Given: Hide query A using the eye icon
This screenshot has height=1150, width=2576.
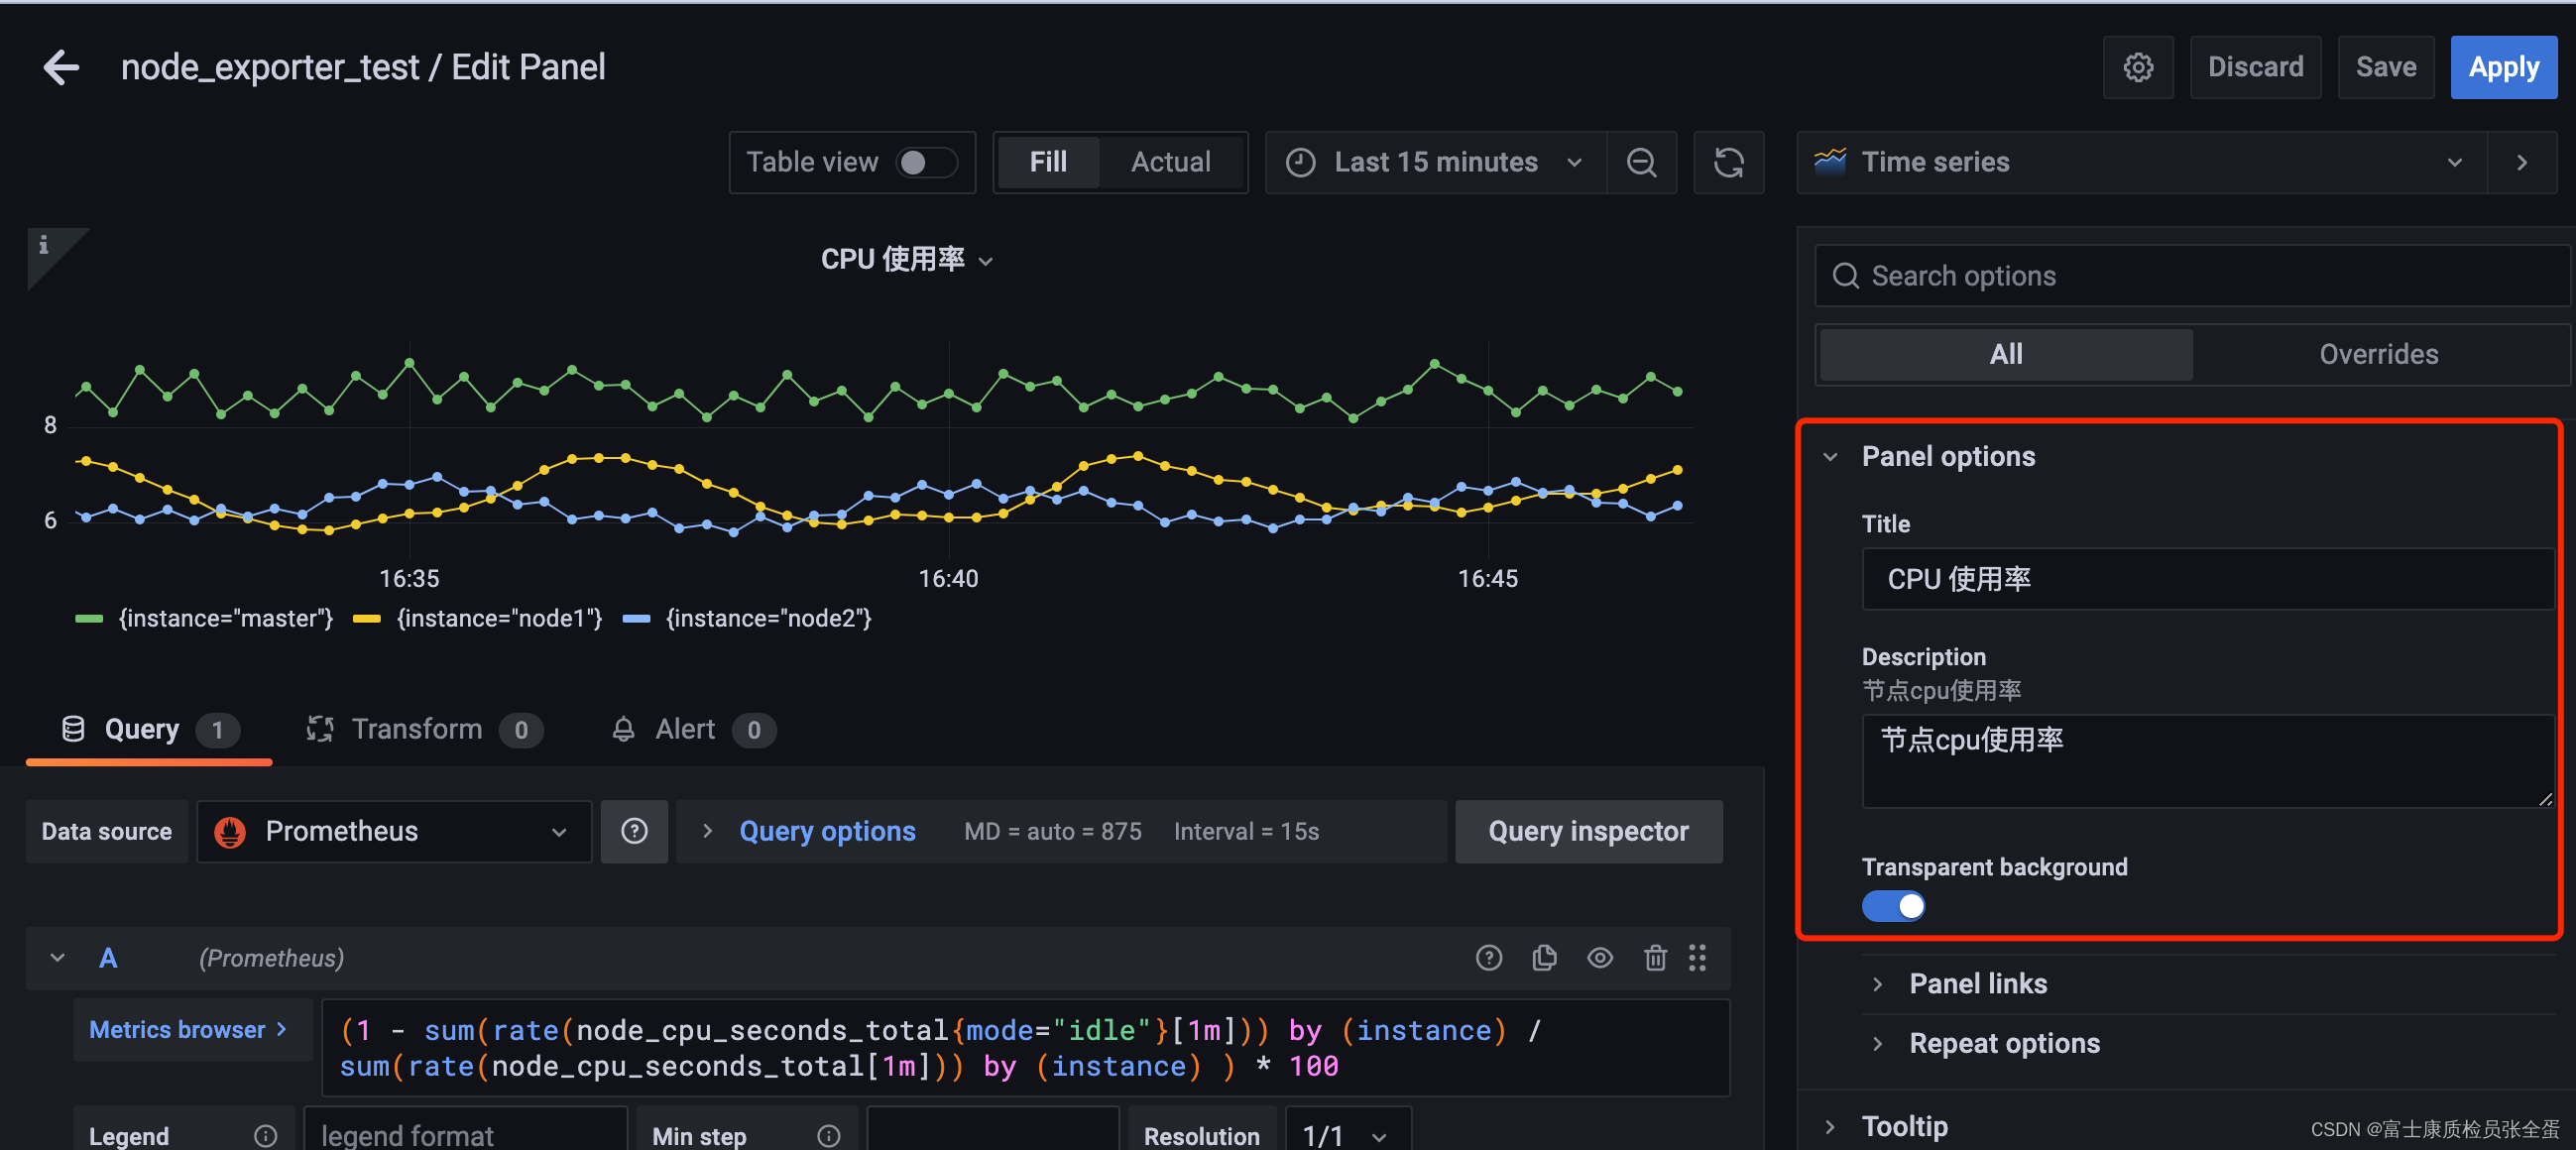Looking at the screenshot, I should click(x=1599, y=957).
